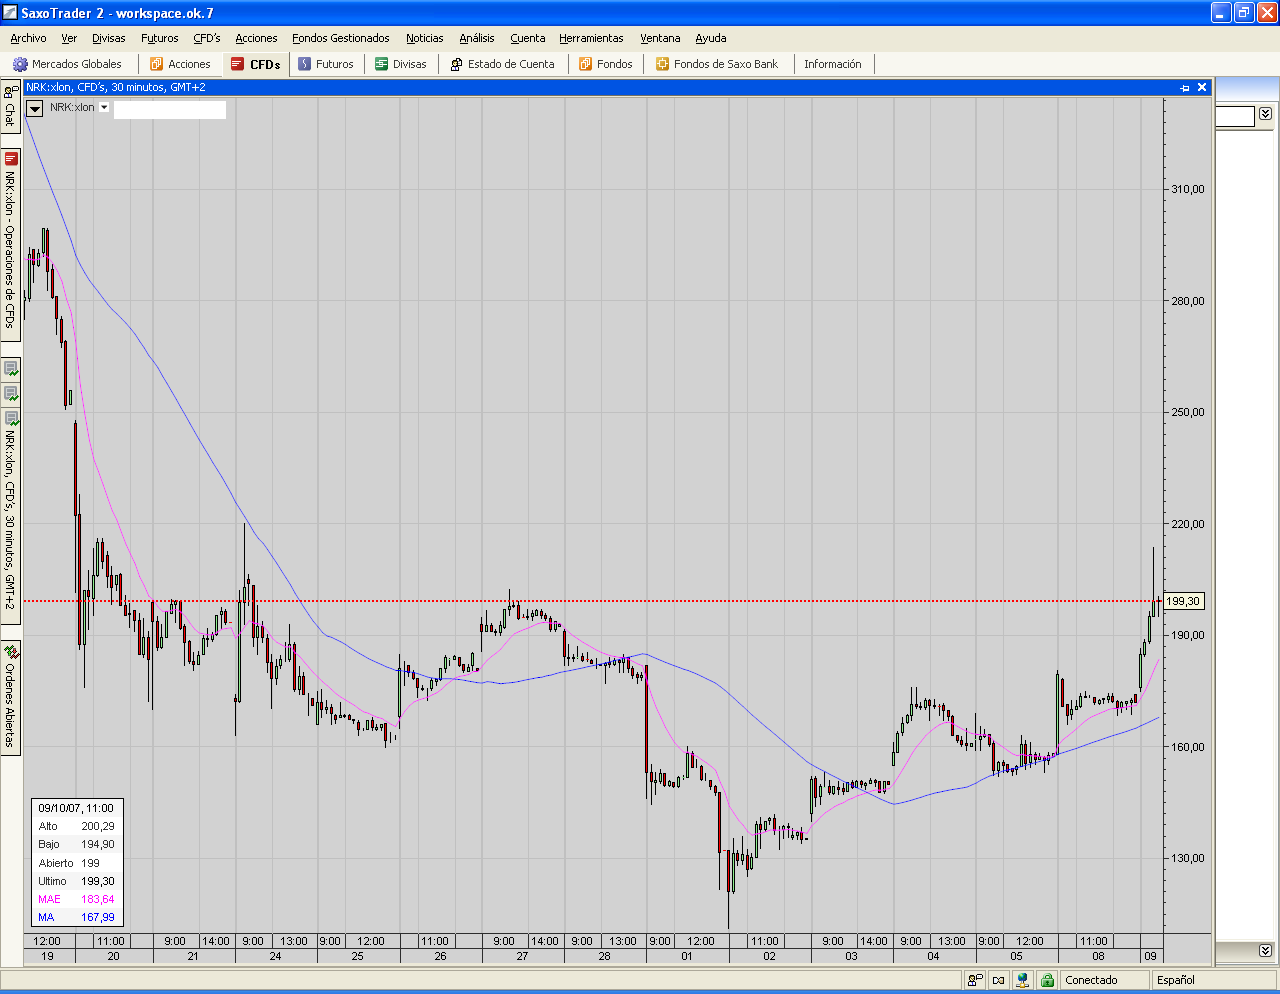Open the Noticias menu
Screen dimensions: 1280x994
click(425, 38)
